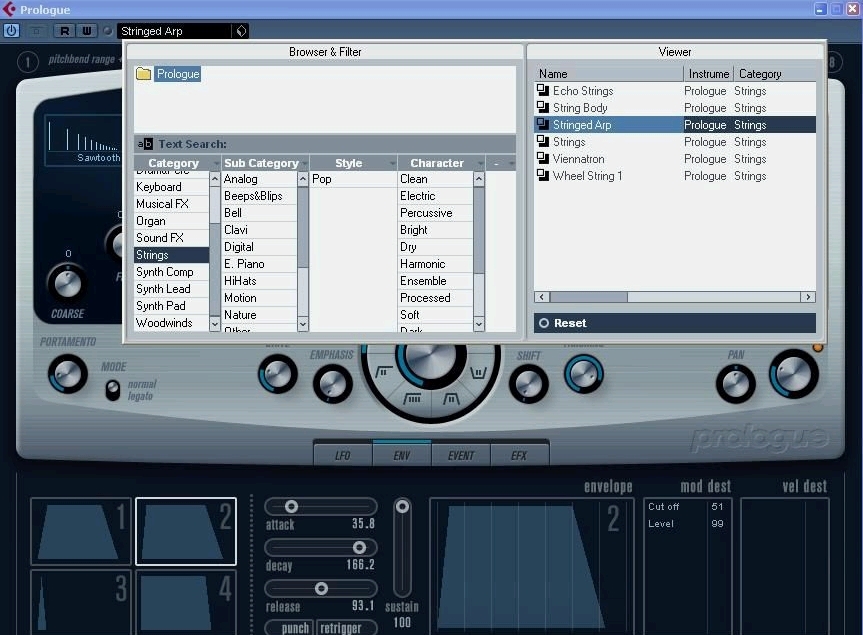Screen dimensions: 863x635
Task: Switch to the EVENT tab
Action: point(461,455)
